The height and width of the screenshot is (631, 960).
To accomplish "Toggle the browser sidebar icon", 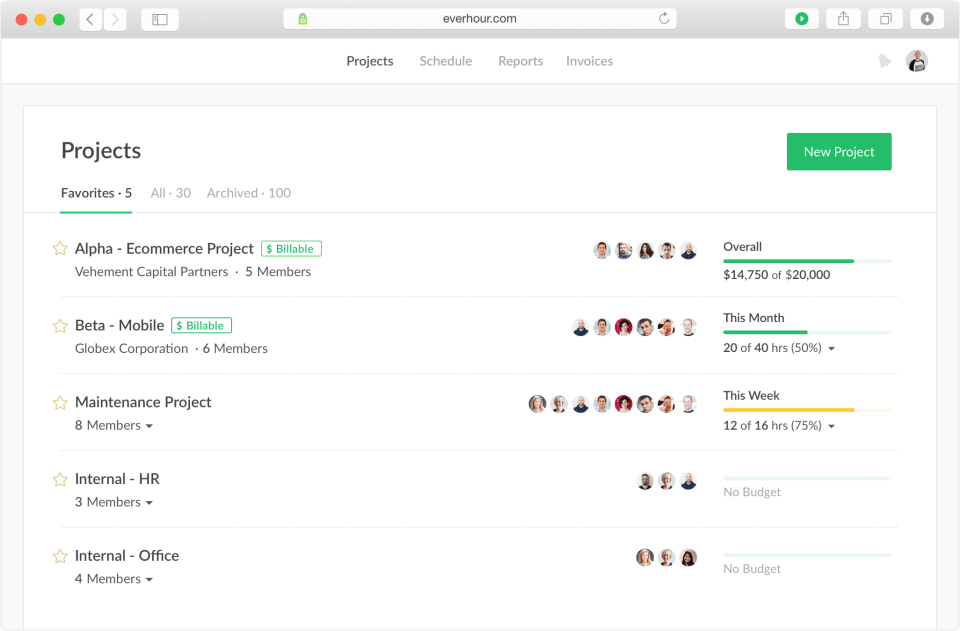I will tap(159, 18).
